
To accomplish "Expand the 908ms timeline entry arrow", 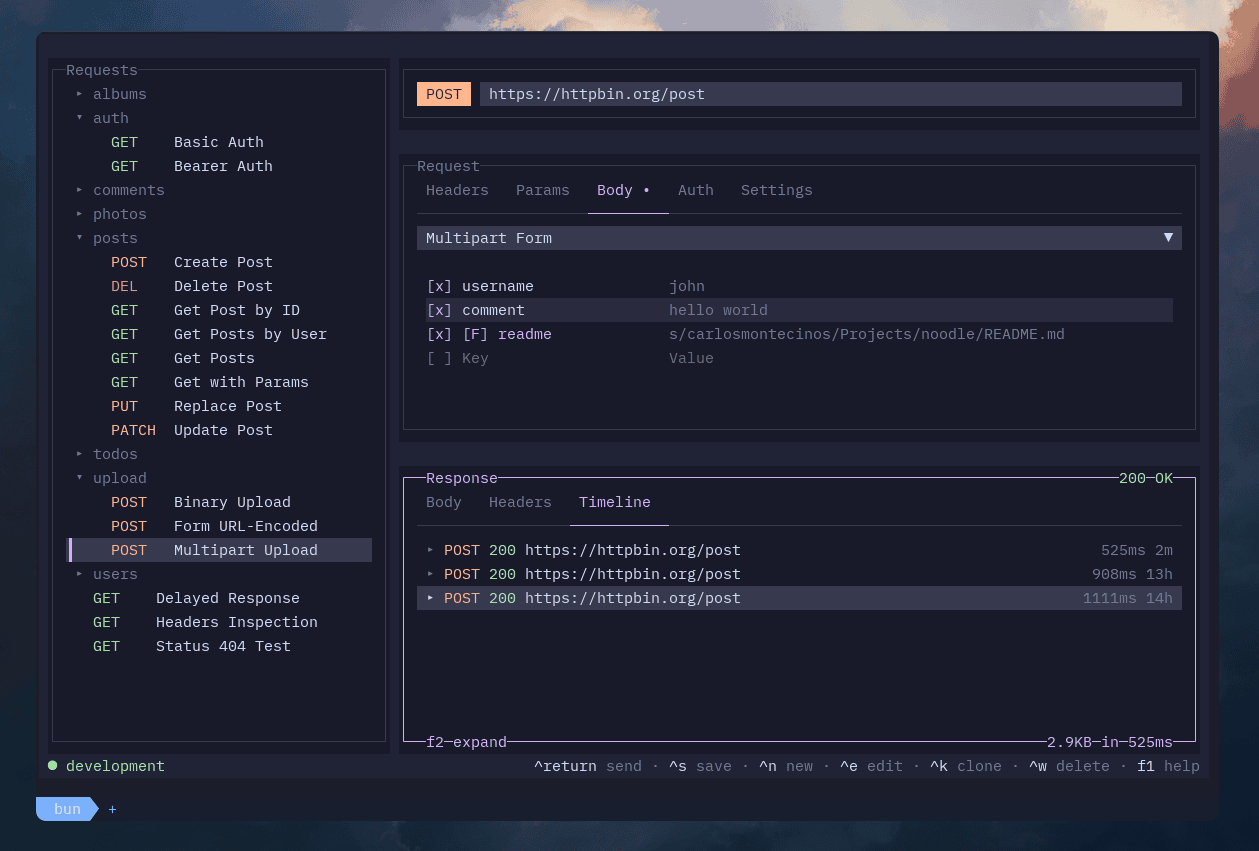I will (x=430, y=574).
